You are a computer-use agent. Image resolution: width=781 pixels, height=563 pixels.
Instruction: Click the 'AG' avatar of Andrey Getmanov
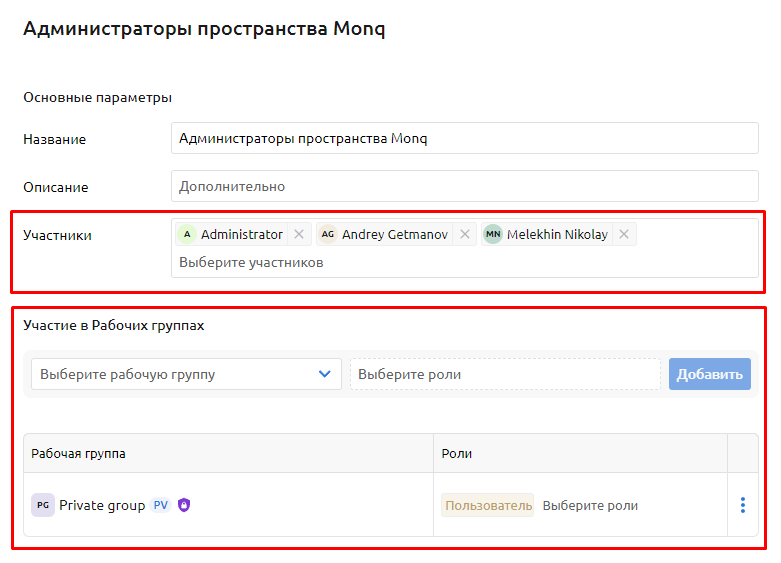(x=328, y=234)
